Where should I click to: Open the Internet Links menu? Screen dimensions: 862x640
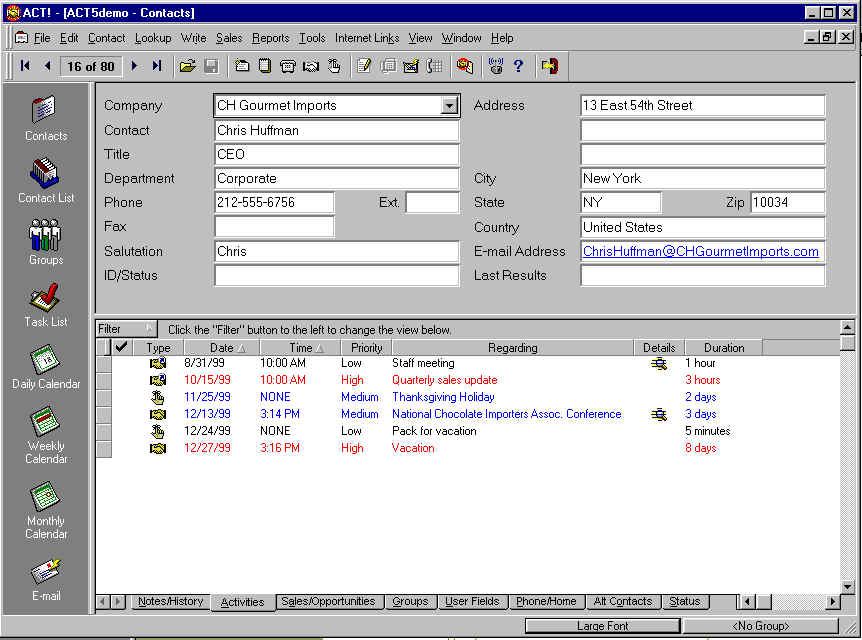coord(367,38)
